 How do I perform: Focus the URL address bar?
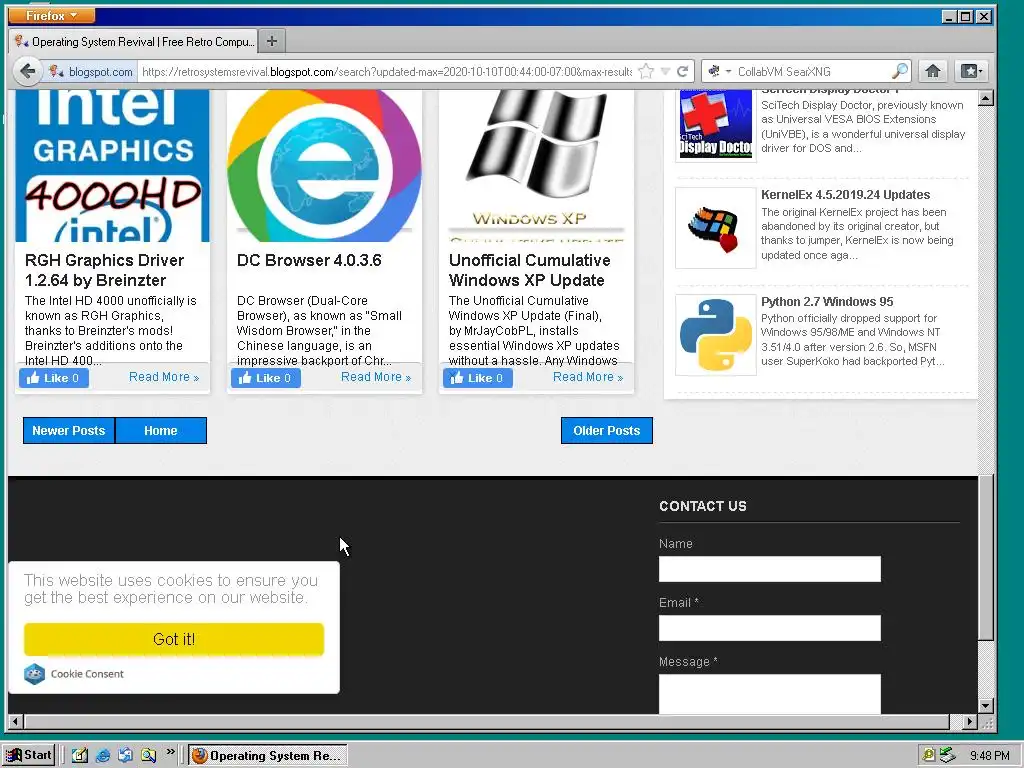click(387, 71)
